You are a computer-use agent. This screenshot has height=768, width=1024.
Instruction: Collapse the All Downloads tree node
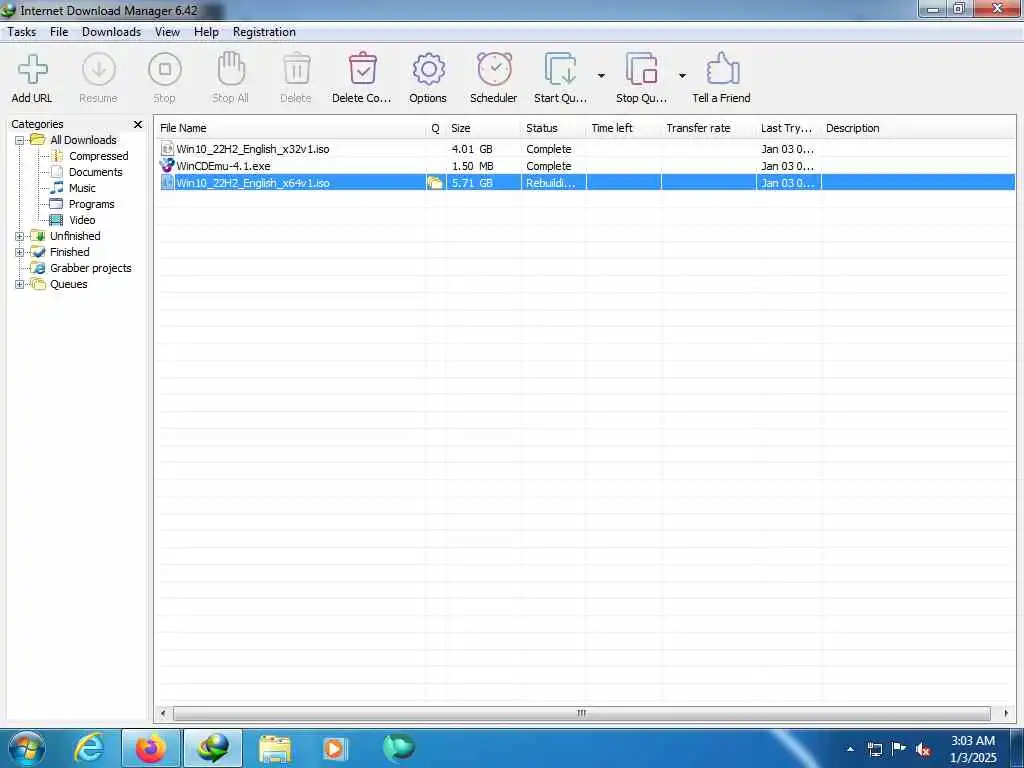pos(20,140)
